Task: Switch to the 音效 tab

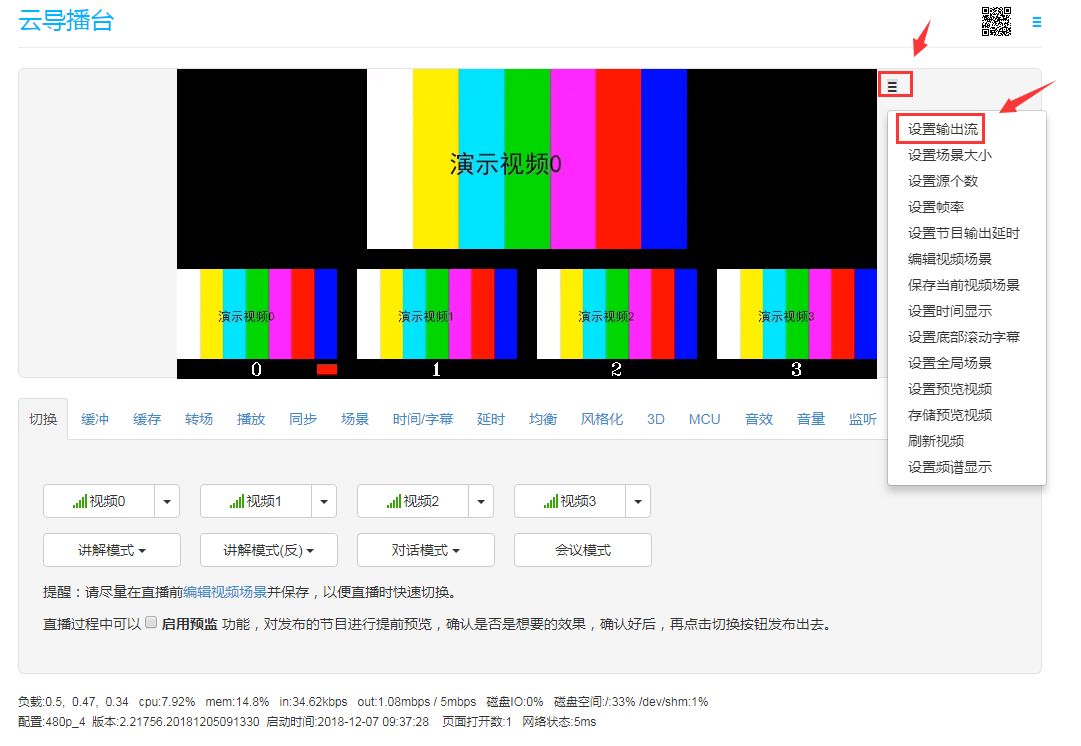Action: click(759, 419)
